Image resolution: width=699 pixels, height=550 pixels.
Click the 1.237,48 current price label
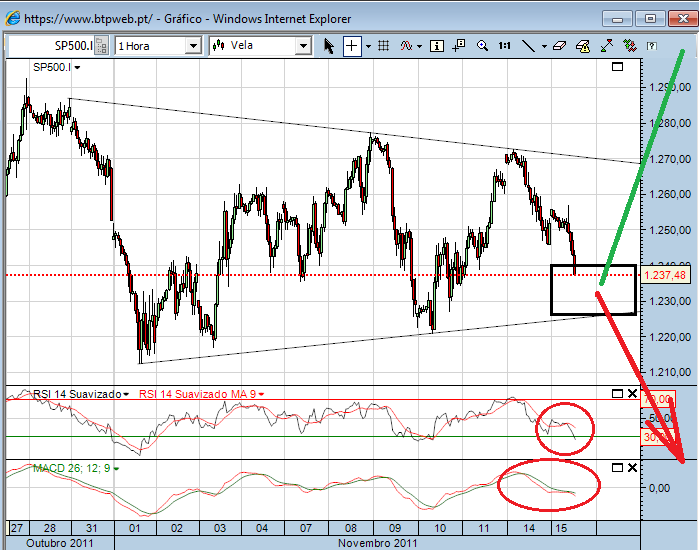coord(665,275)
